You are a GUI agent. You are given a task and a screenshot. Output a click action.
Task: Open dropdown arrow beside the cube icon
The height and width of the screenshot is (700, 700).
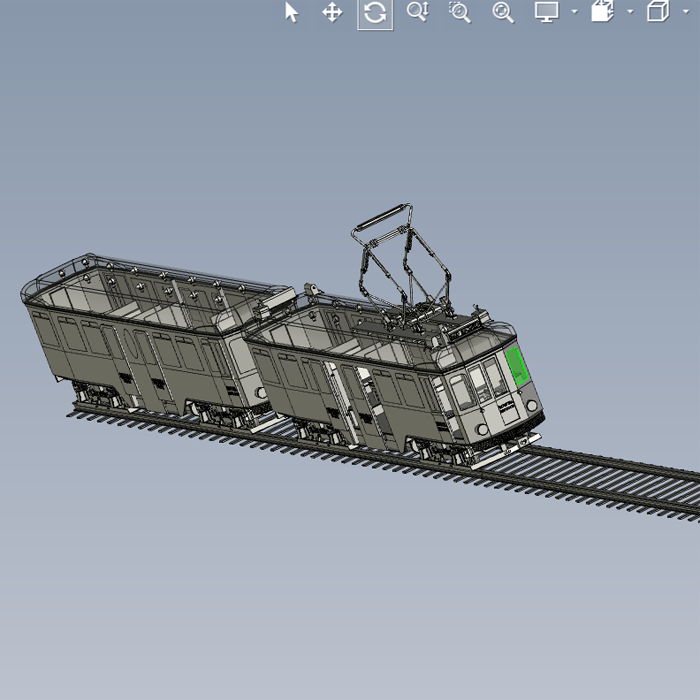pyautogui.click(x=686, y=12)
